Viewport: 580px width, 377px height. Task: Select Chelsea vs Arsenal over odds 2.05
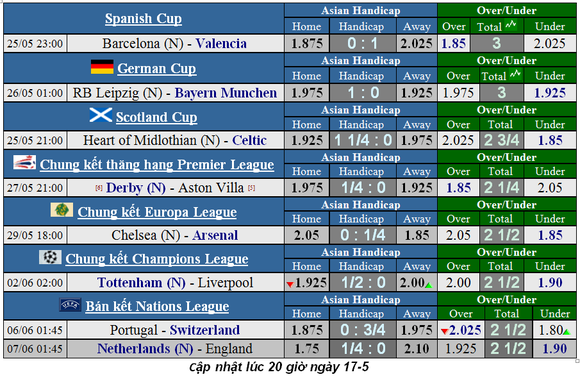(x=458, y=235)
